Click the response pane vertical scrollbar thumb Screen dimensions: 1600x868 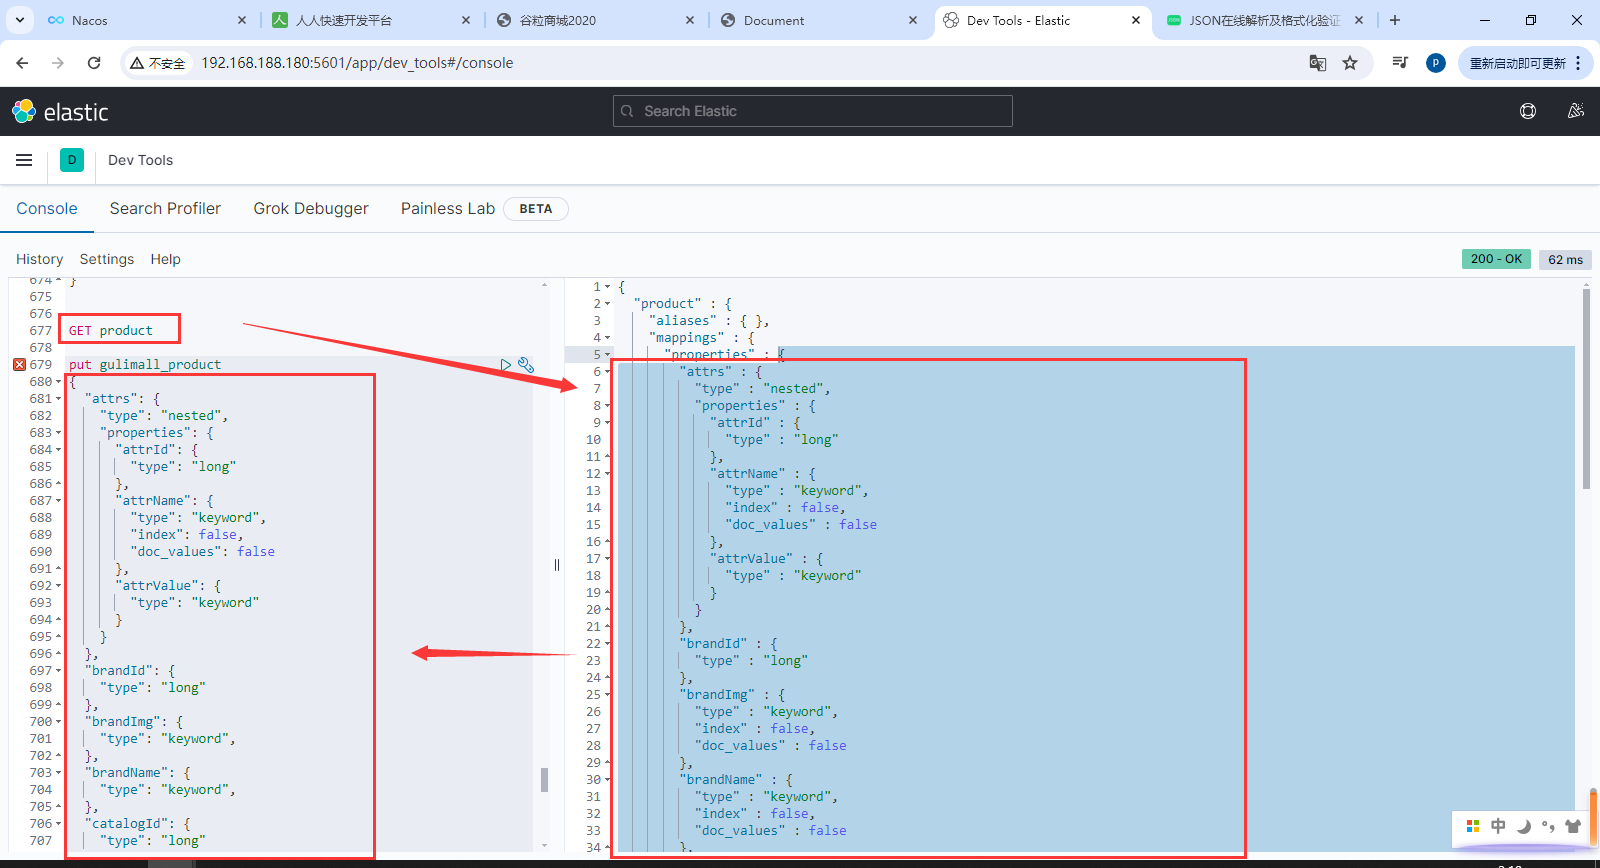[1586, 389]
